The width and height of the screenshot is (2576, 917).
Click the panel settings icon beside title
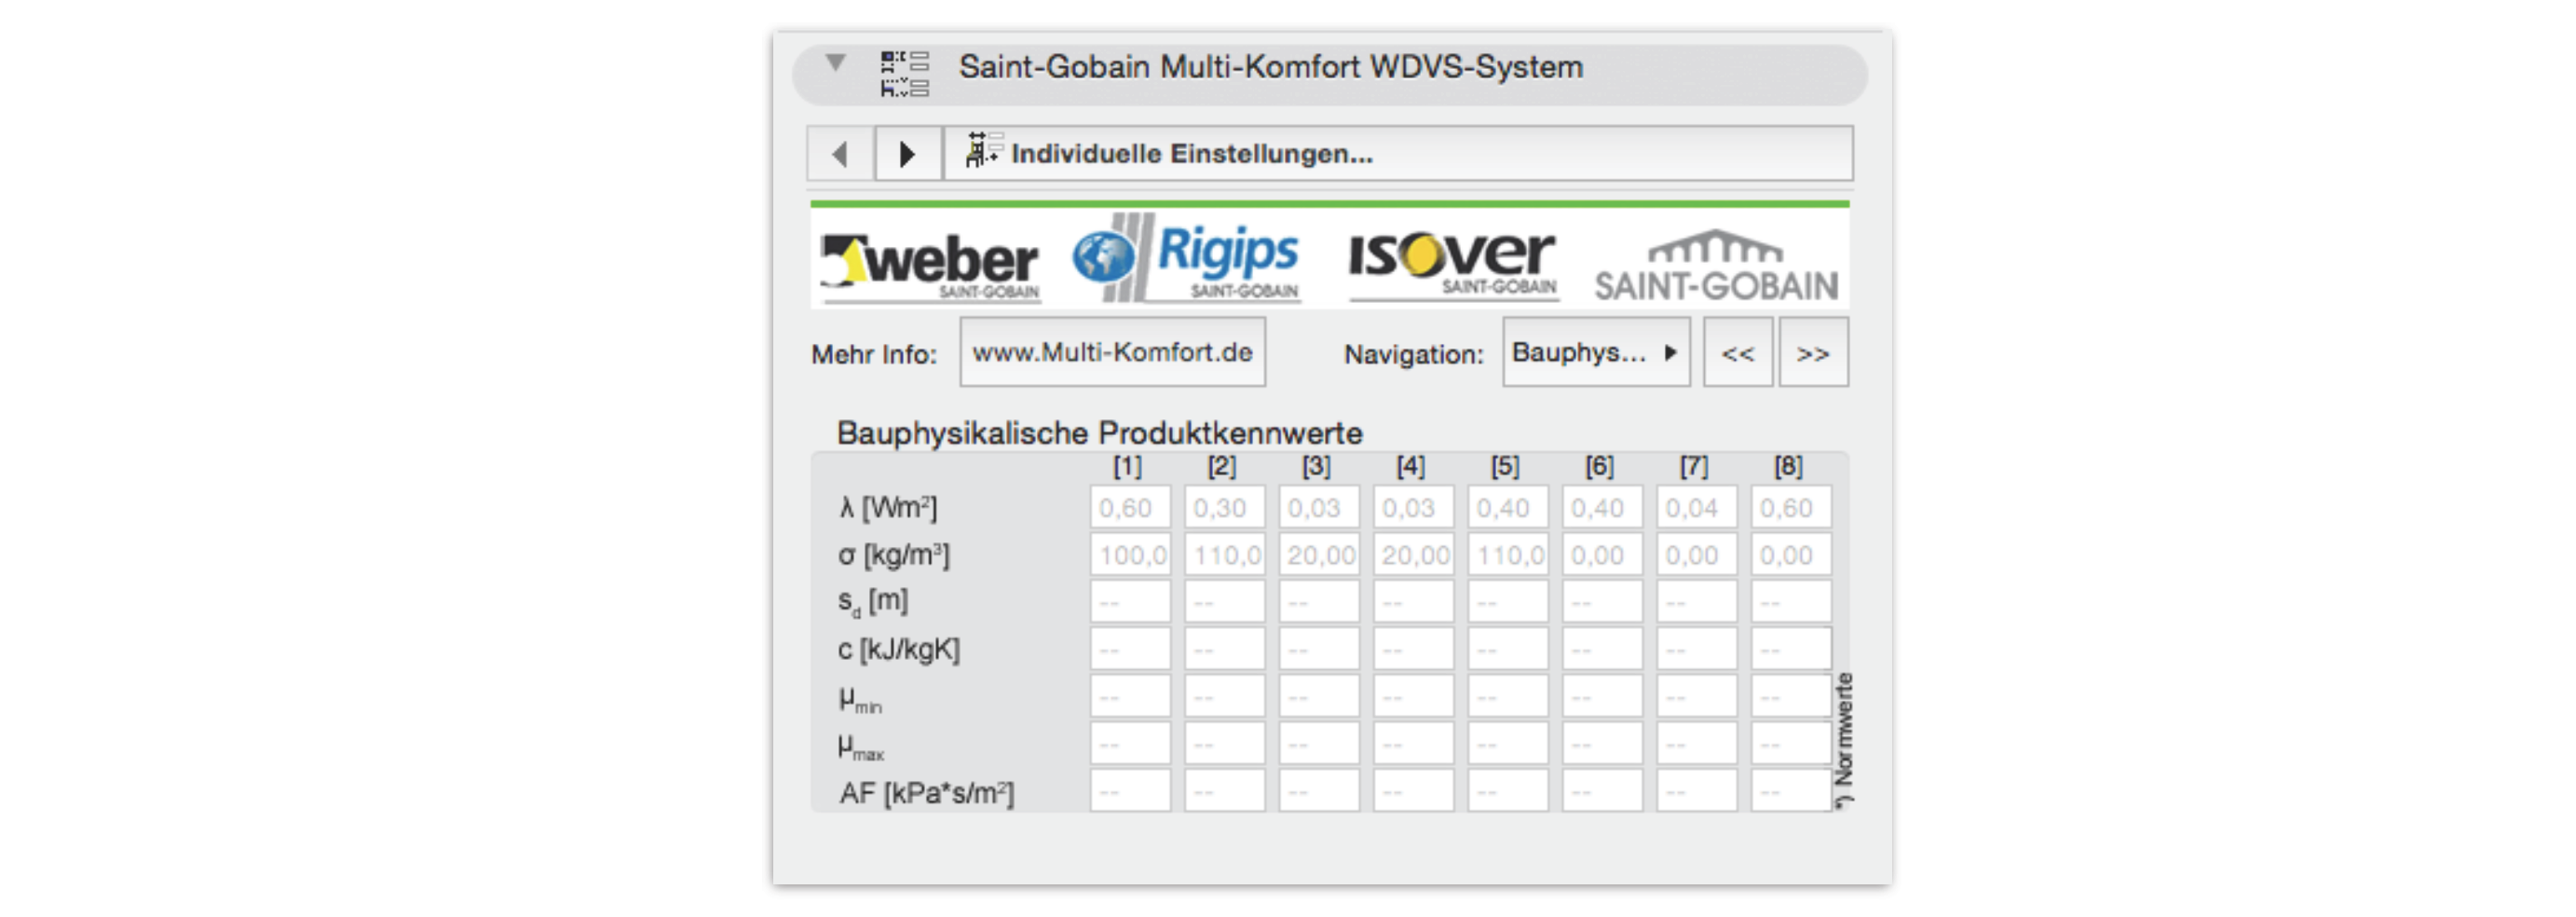(903, 73)
